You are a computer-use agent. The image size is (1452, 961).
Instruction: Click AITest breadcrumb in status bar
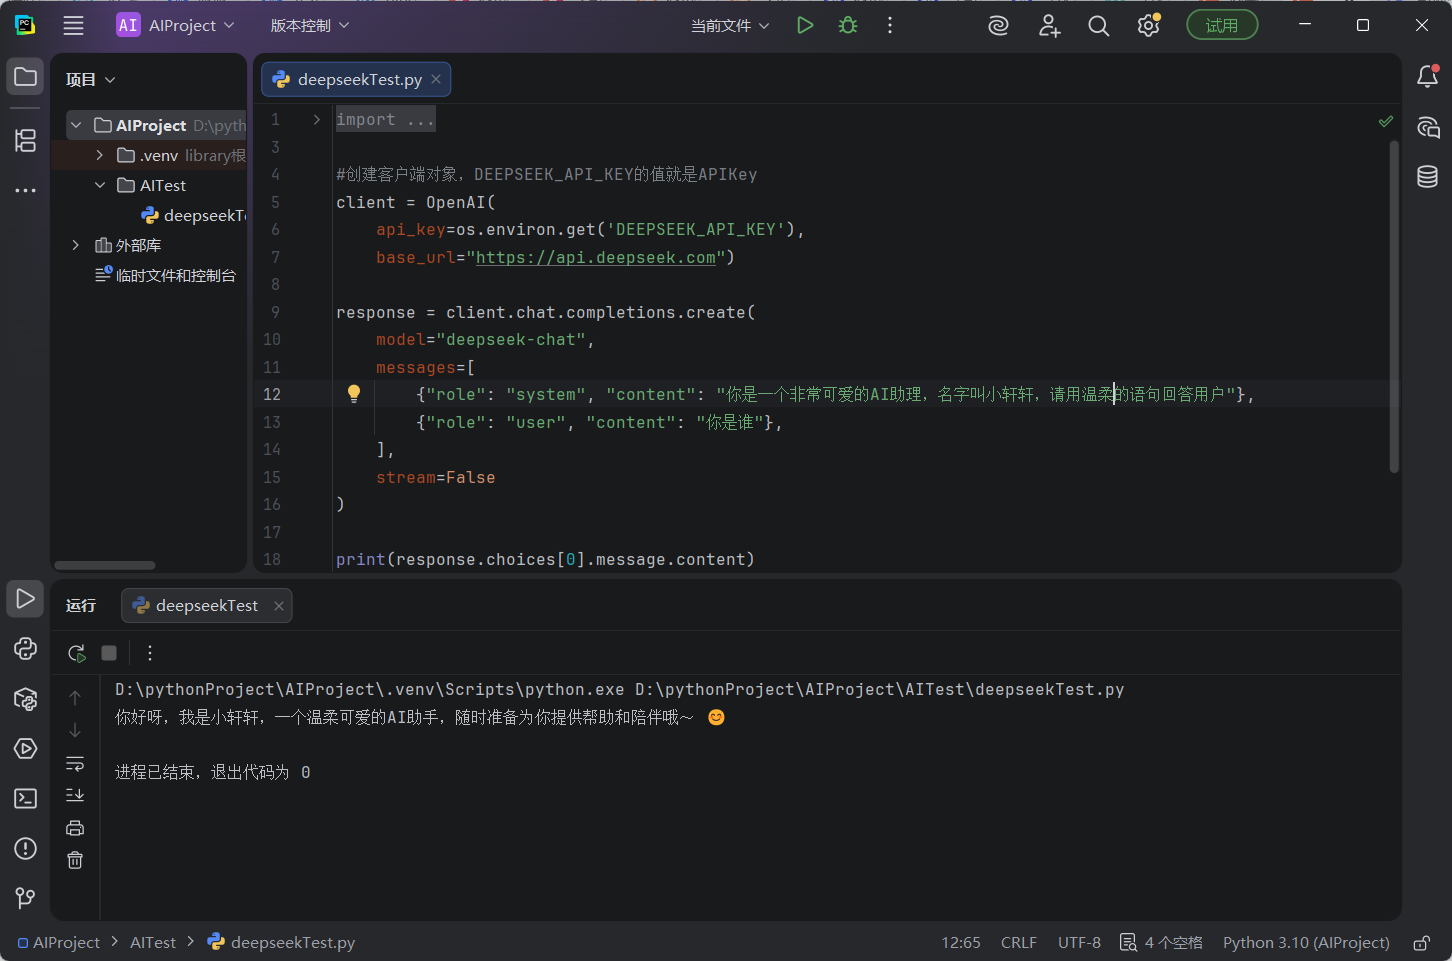pos(153,943)
